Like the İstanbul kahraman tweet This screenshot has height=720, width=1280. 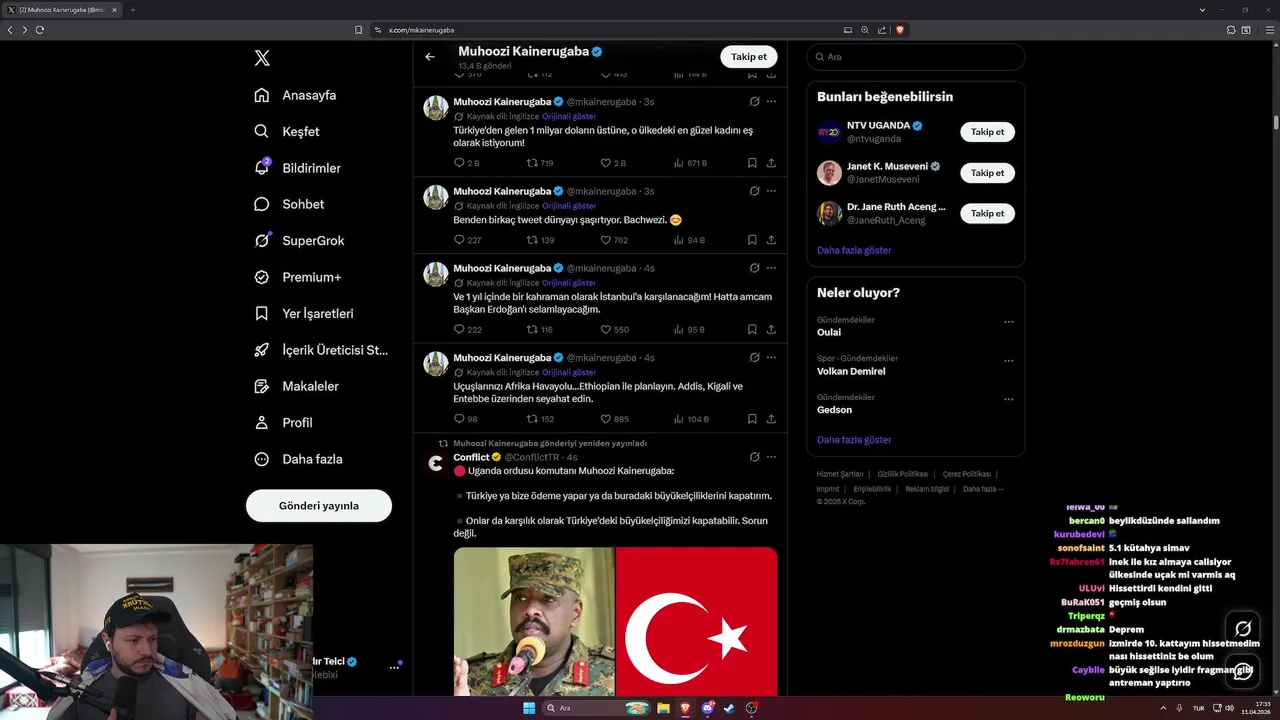coord(614,330)
